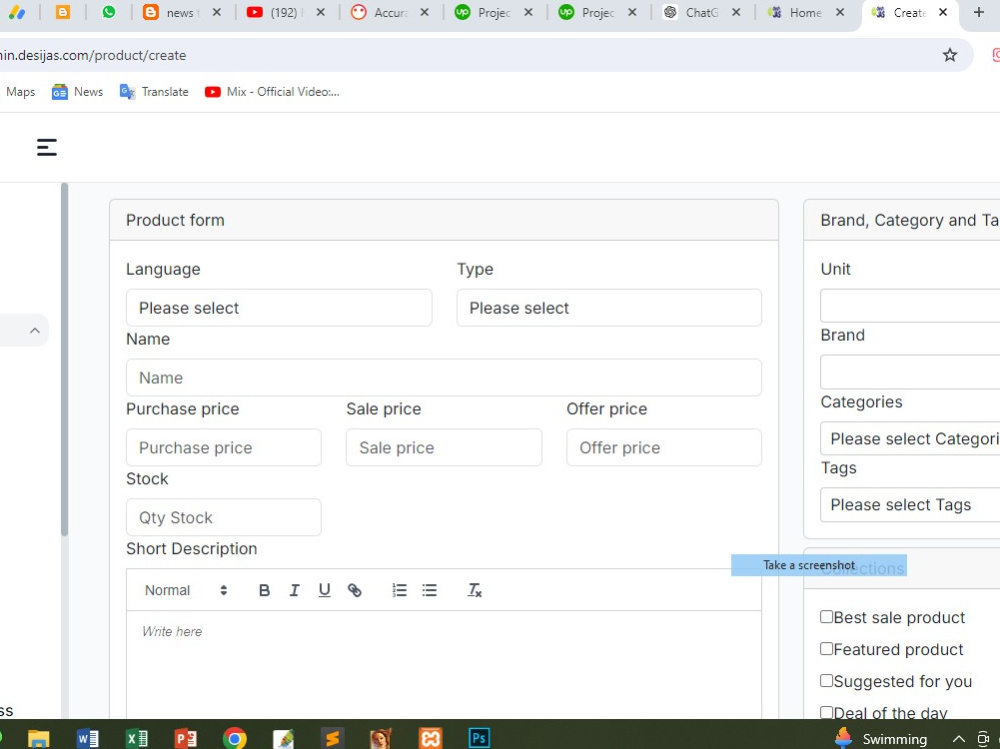Insert a hyperlink in the Short Description editor
The height and width of the screenshot is (749, 1000).
354,589
